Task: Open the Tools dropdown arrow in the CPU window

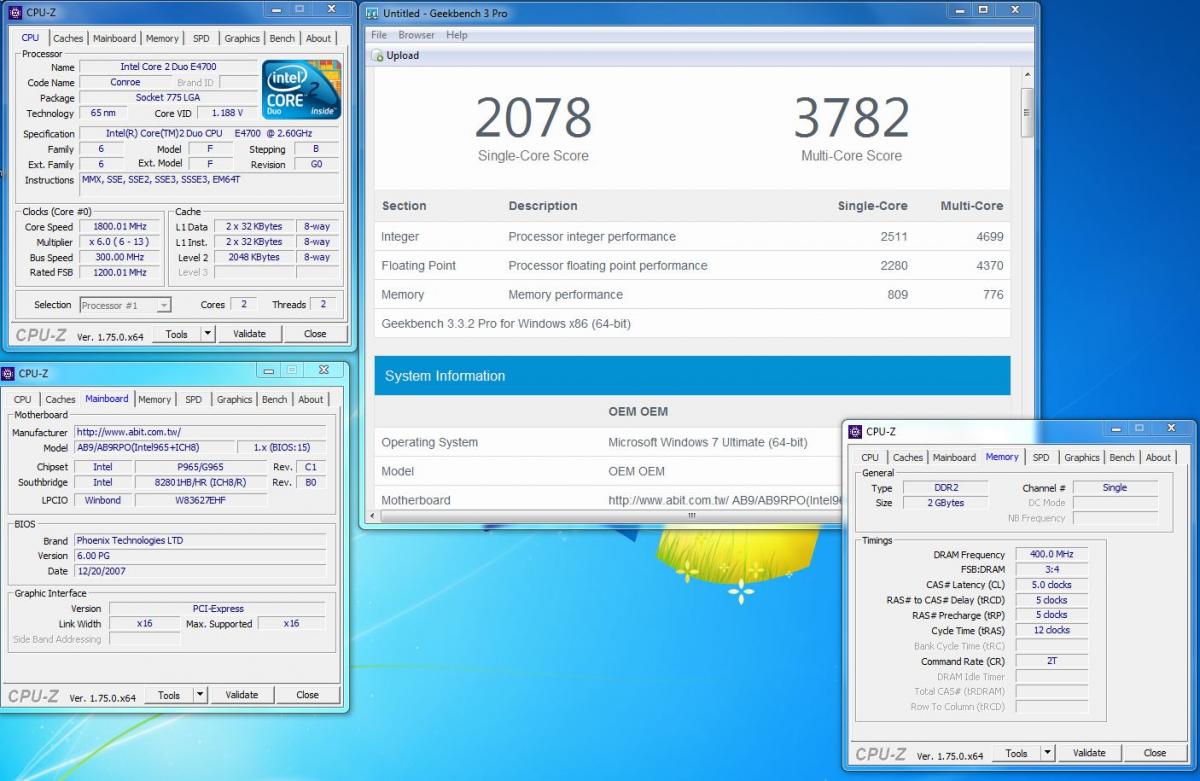Action: coord(208,333)
